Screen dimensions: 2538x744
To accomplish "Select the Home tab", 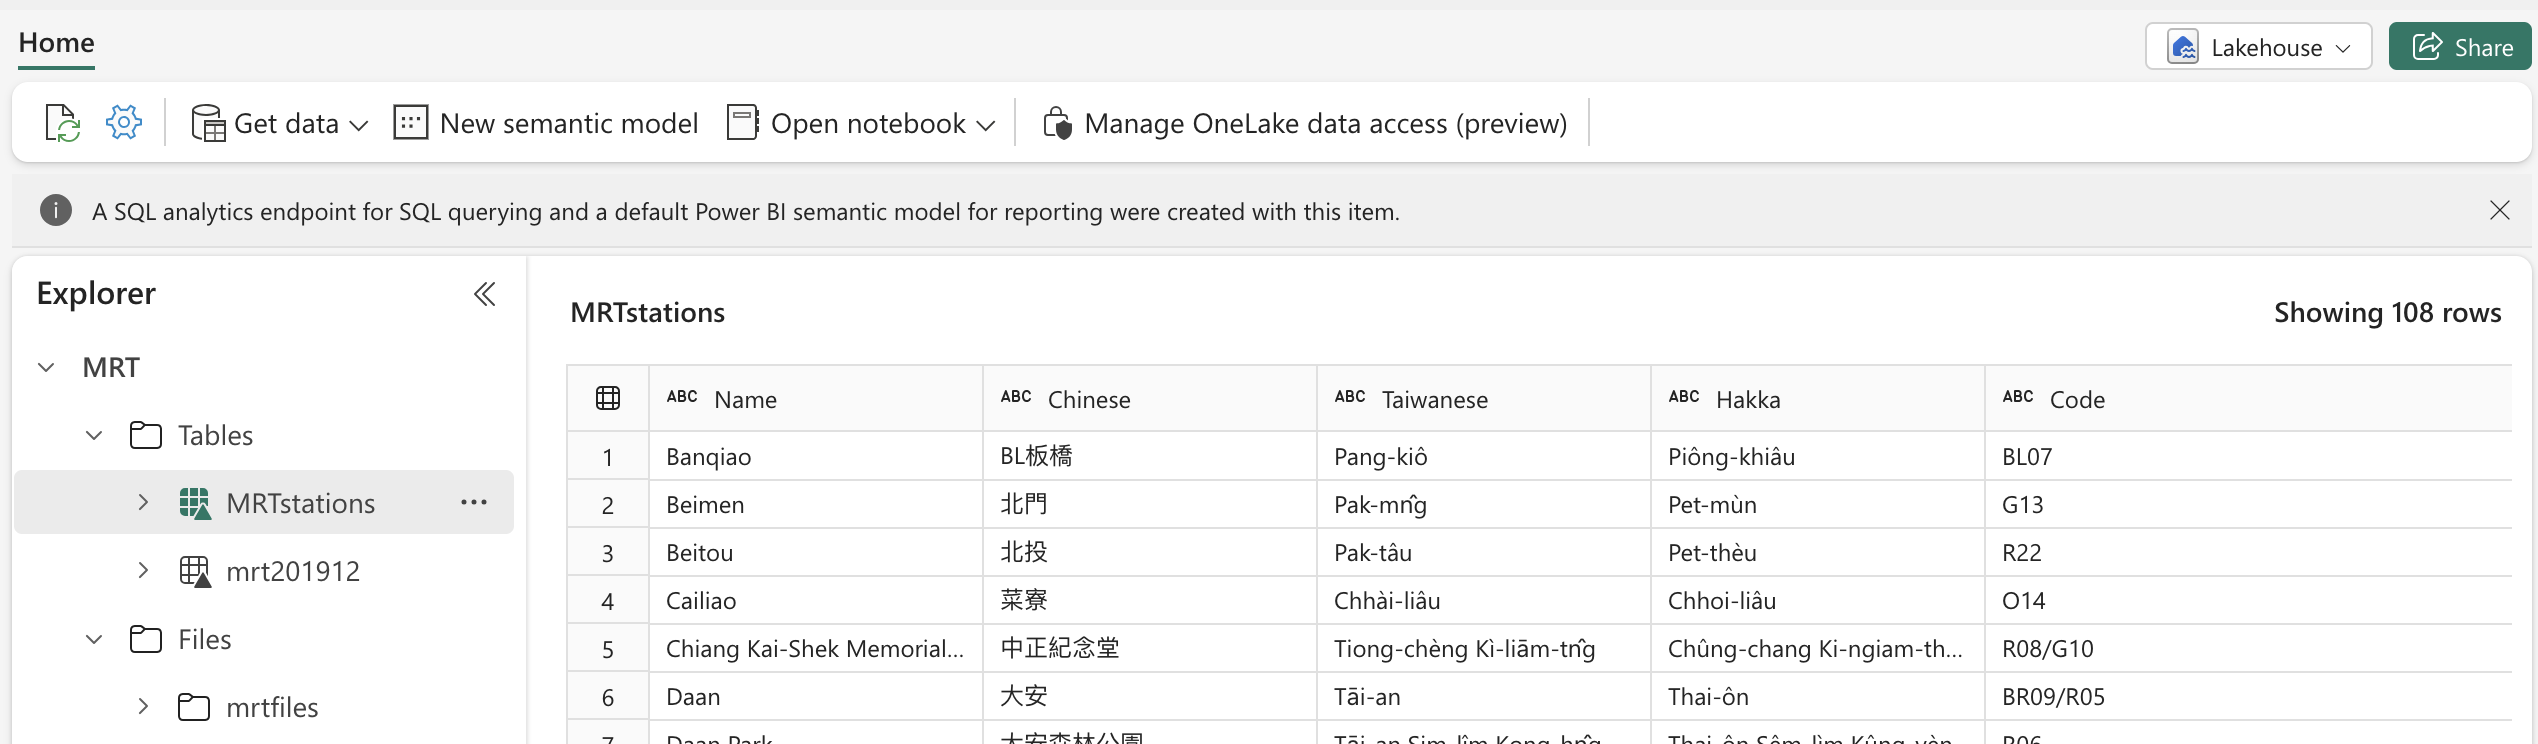I will pos(56,43).
